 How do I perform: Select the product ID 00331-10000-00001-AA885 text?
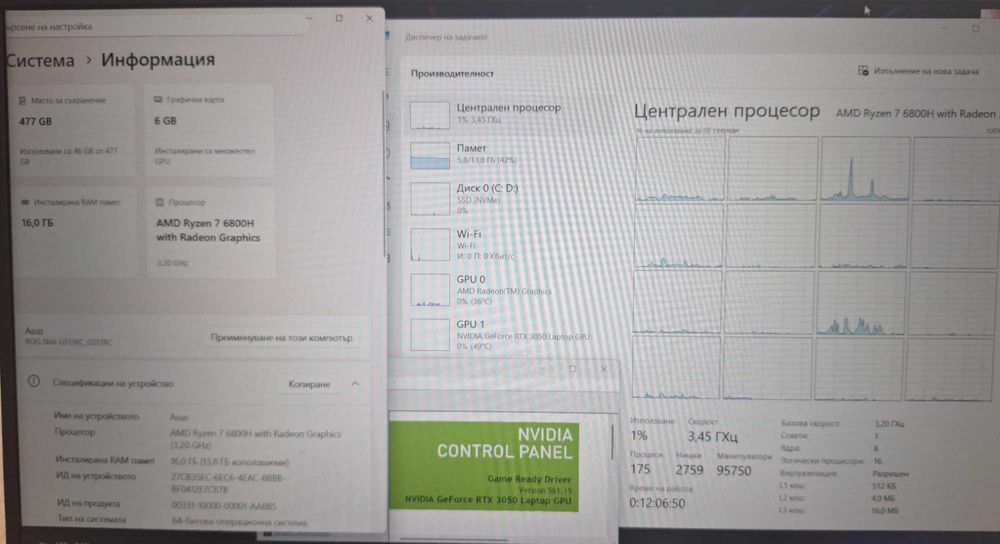coord(224,506)
